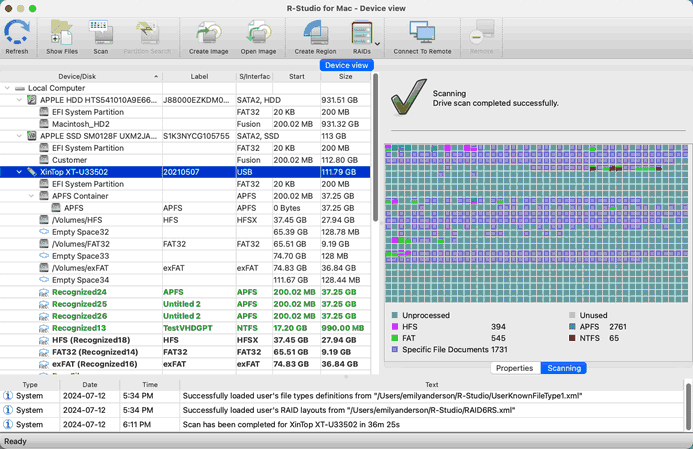Image resolution: width=693 pixels, height=449 pixels.
Task: Click the HFS (Recognized18) partition icon
Action: coord(44,340)
